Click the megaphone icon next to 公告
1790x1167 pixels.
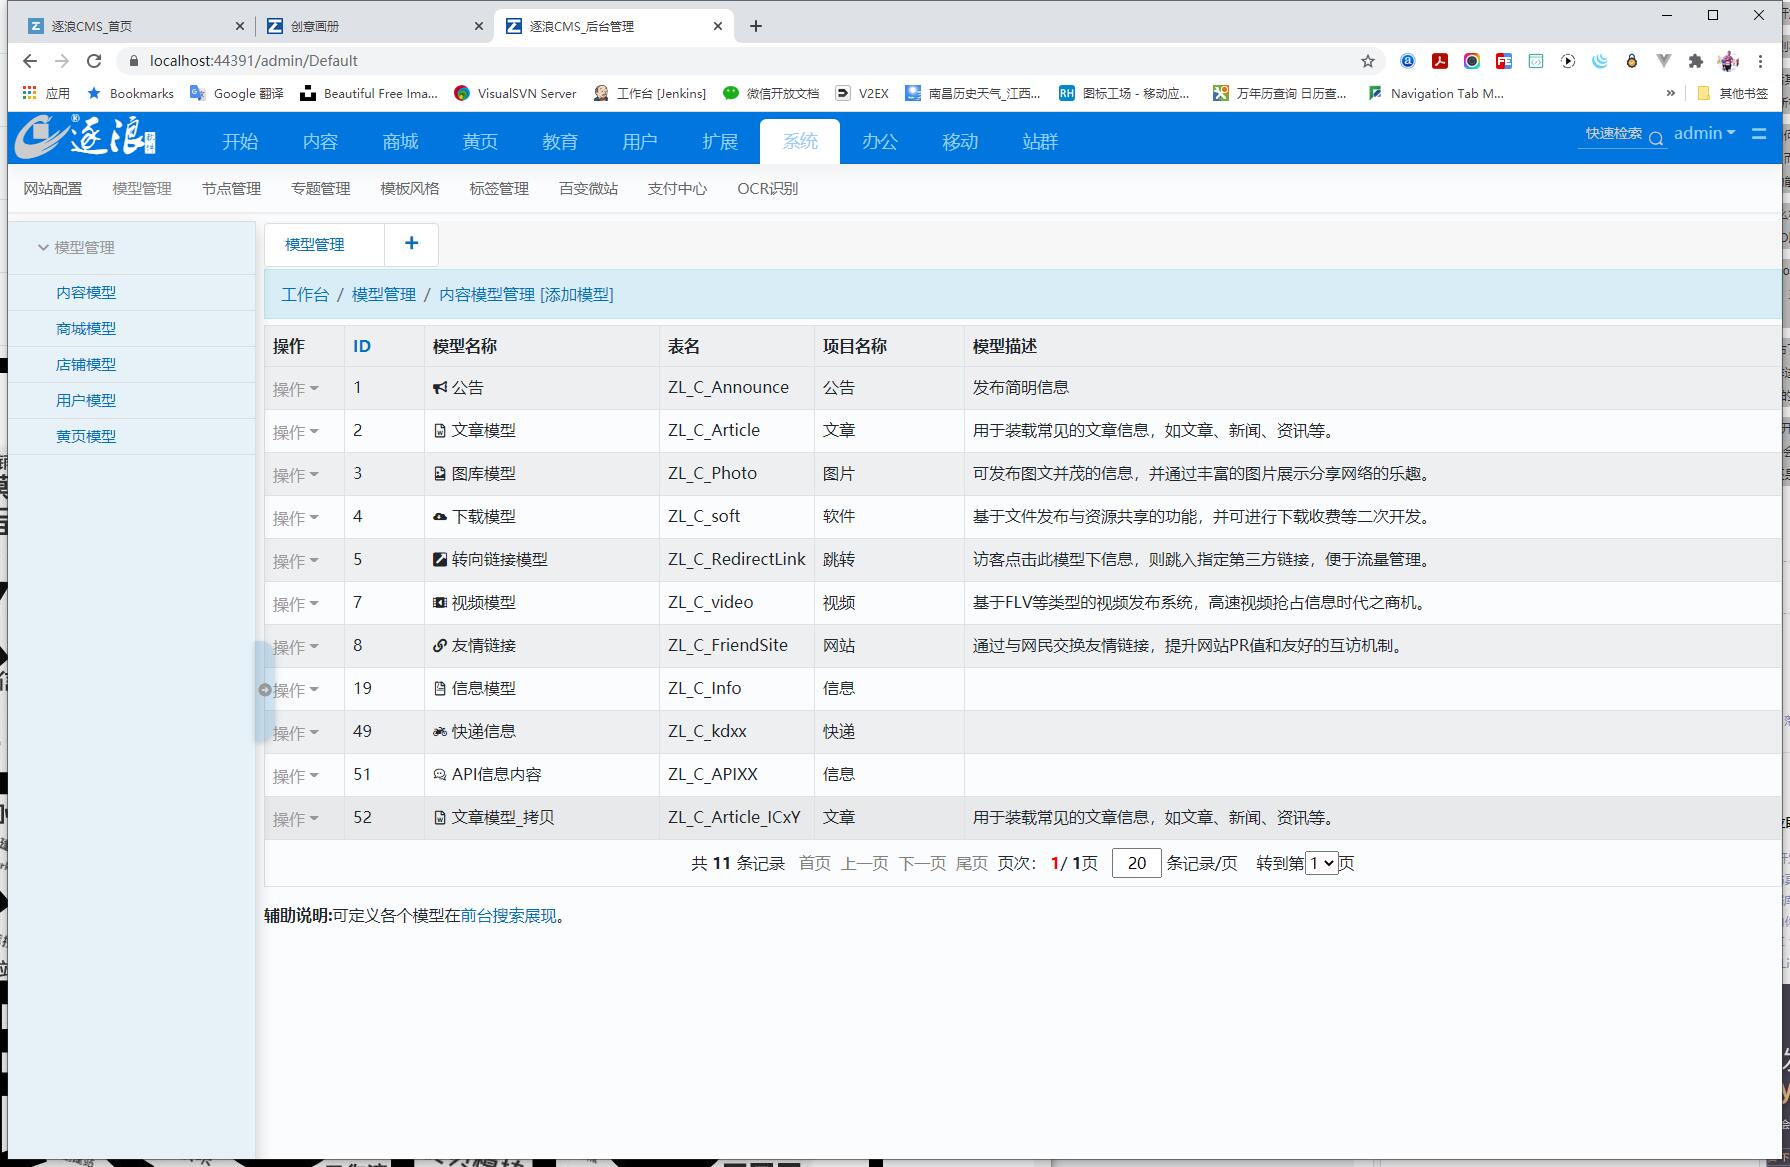(x=439, y=388)
